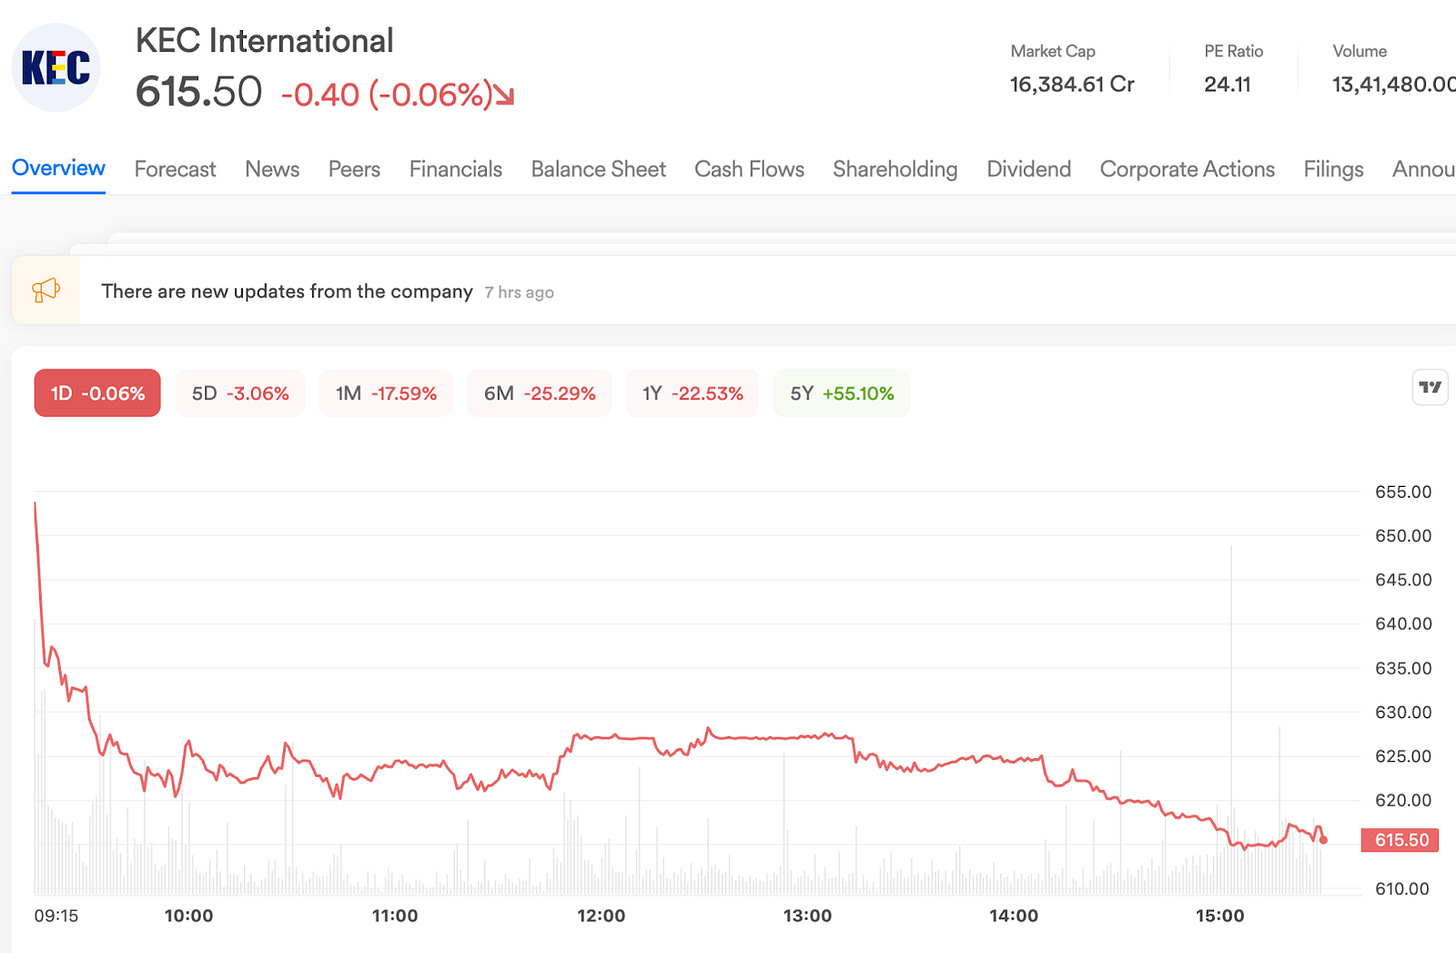Click the Volume label
This screenshot has width=1456, height=953.
[1359, 51]
